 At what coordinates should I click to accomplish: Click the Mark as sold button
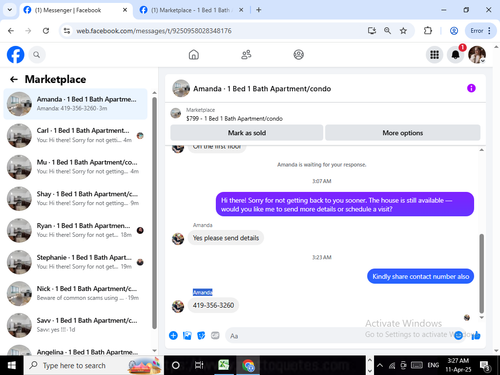pos(247,133)
